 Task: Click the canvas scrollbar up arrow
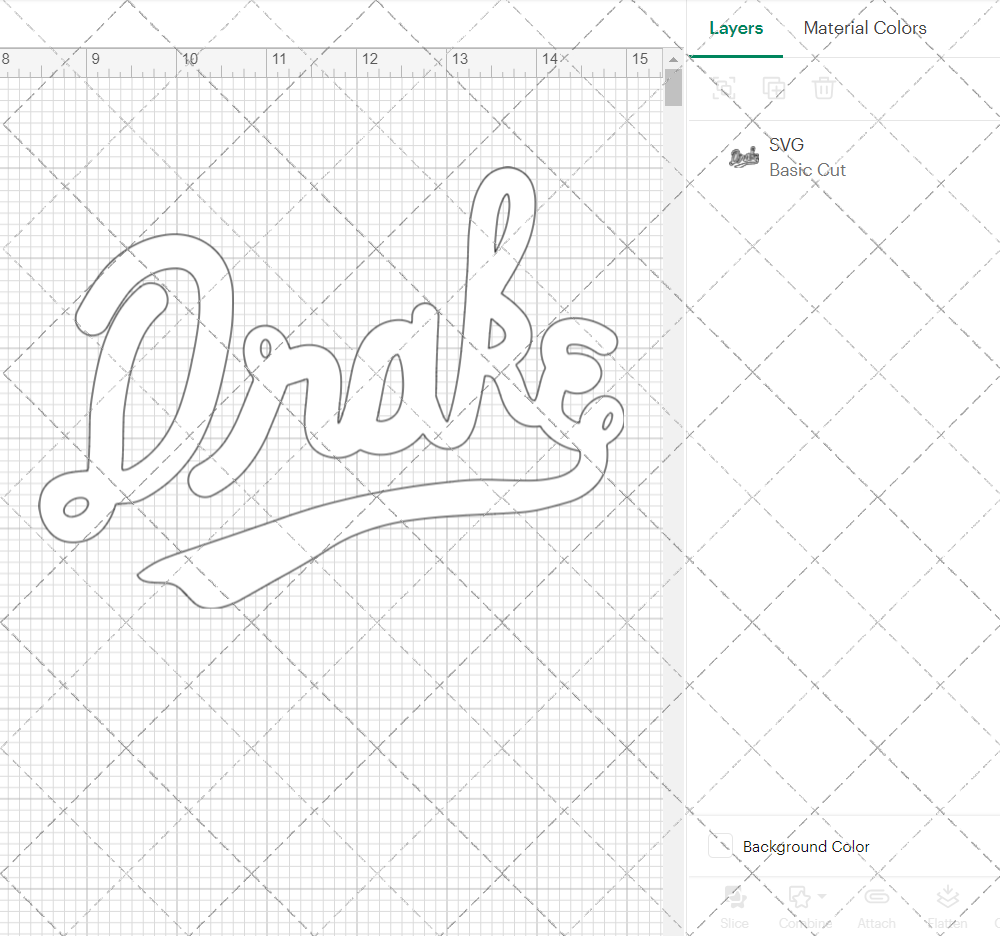coord(673,59)
